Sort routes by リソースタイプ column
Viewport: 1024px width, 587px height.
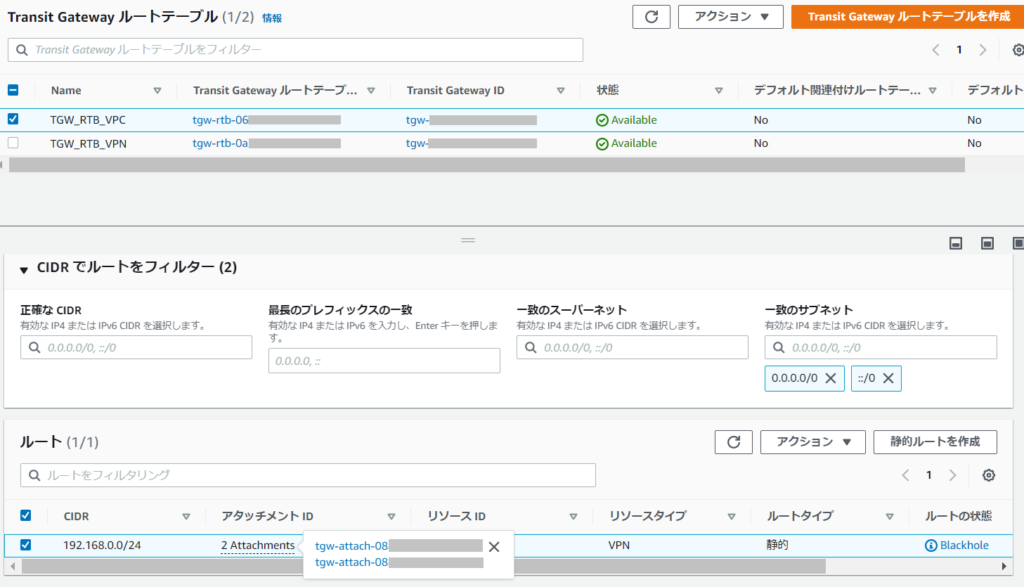(x=731, y=516)
